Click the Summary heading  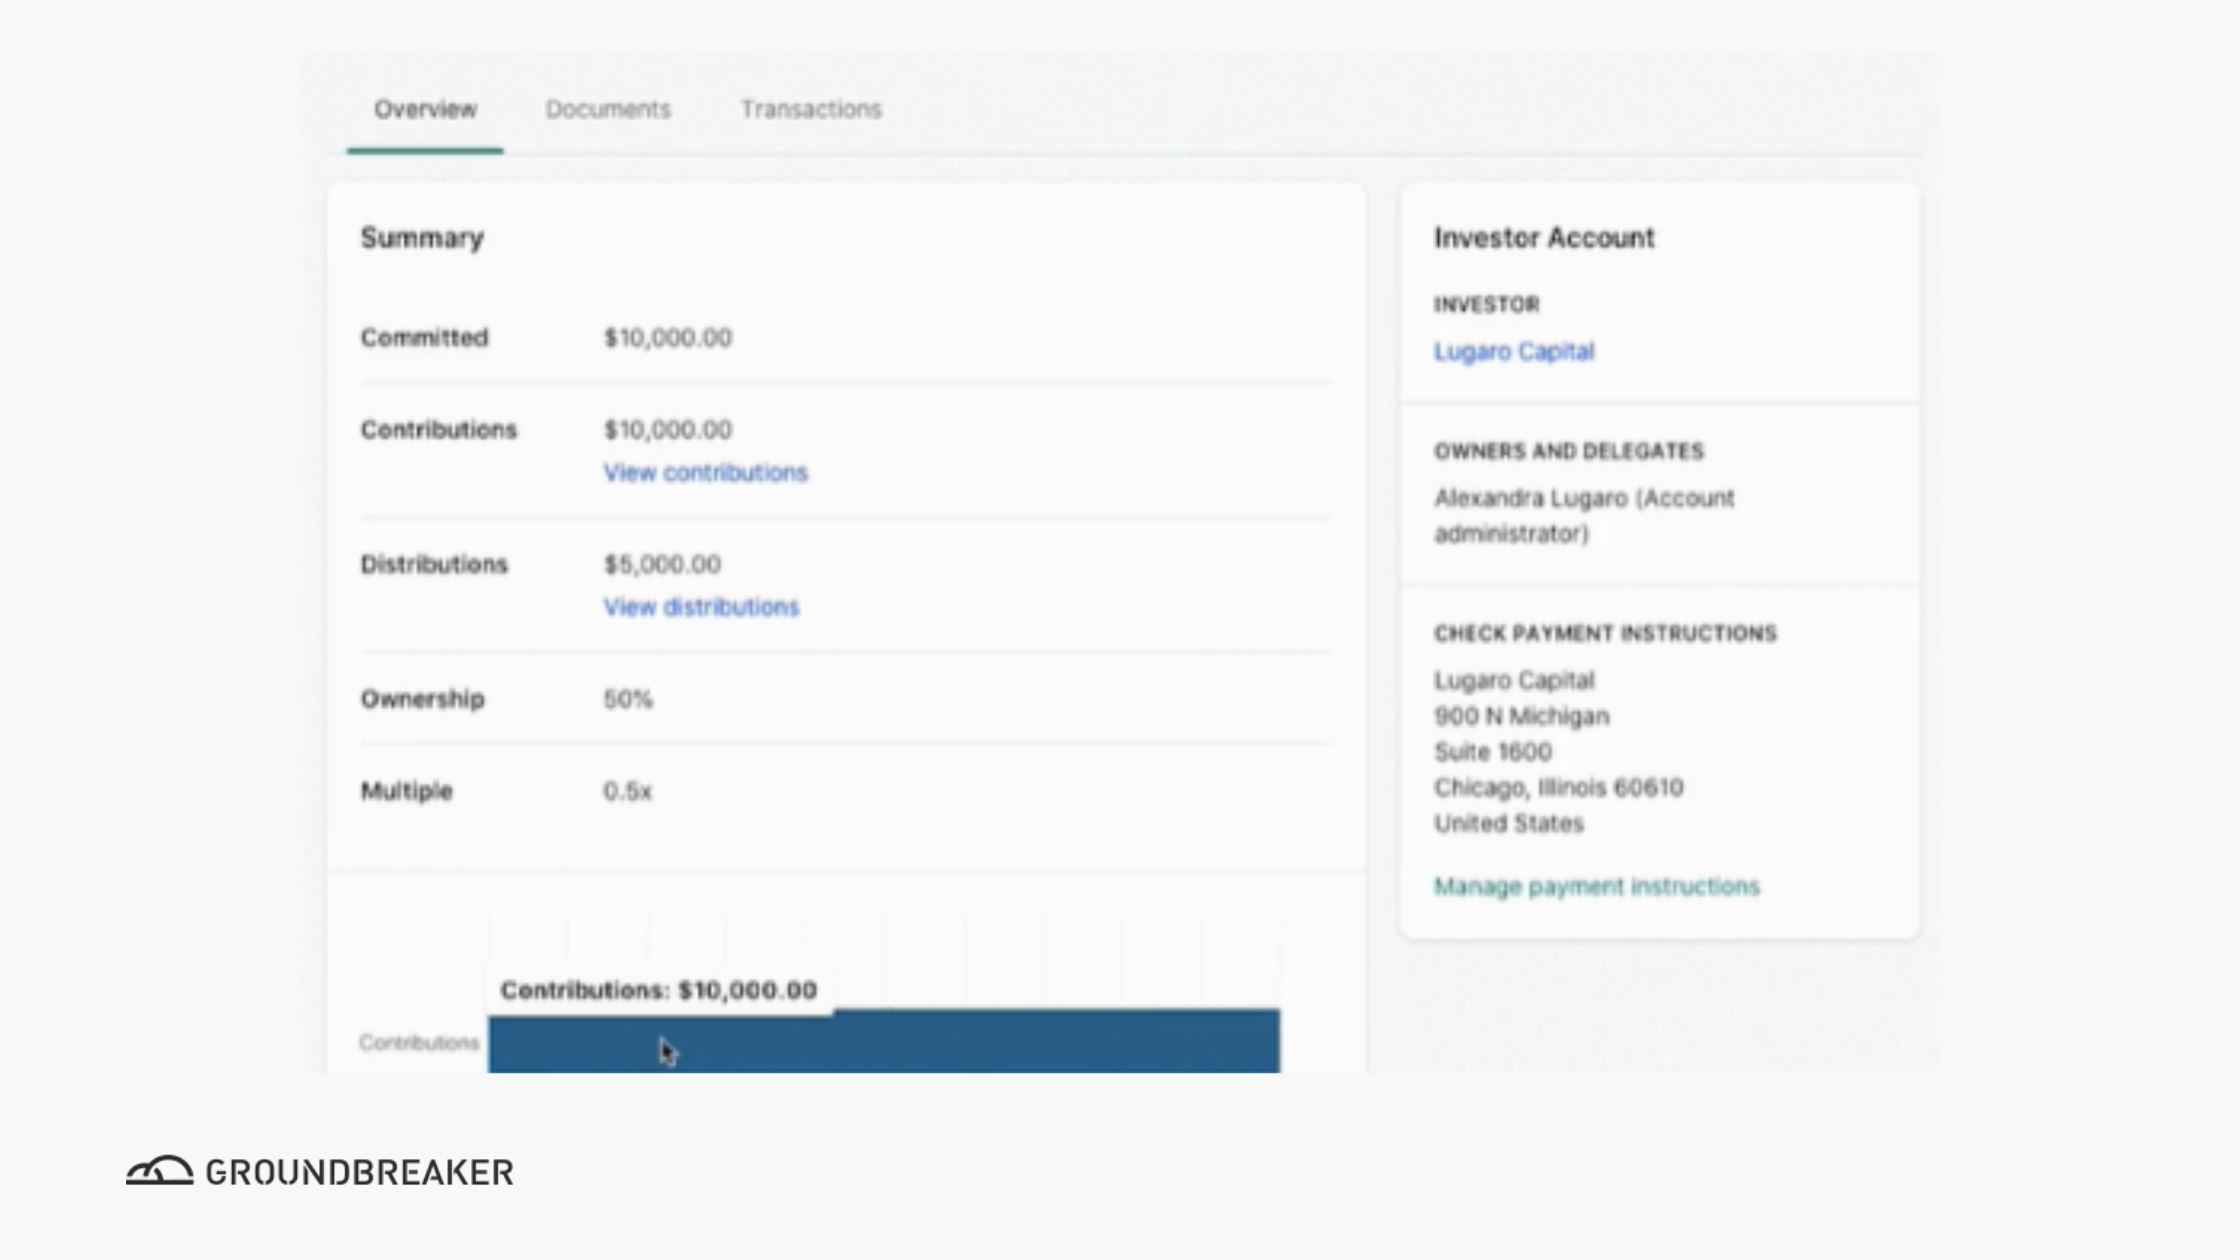coord(422,238)
